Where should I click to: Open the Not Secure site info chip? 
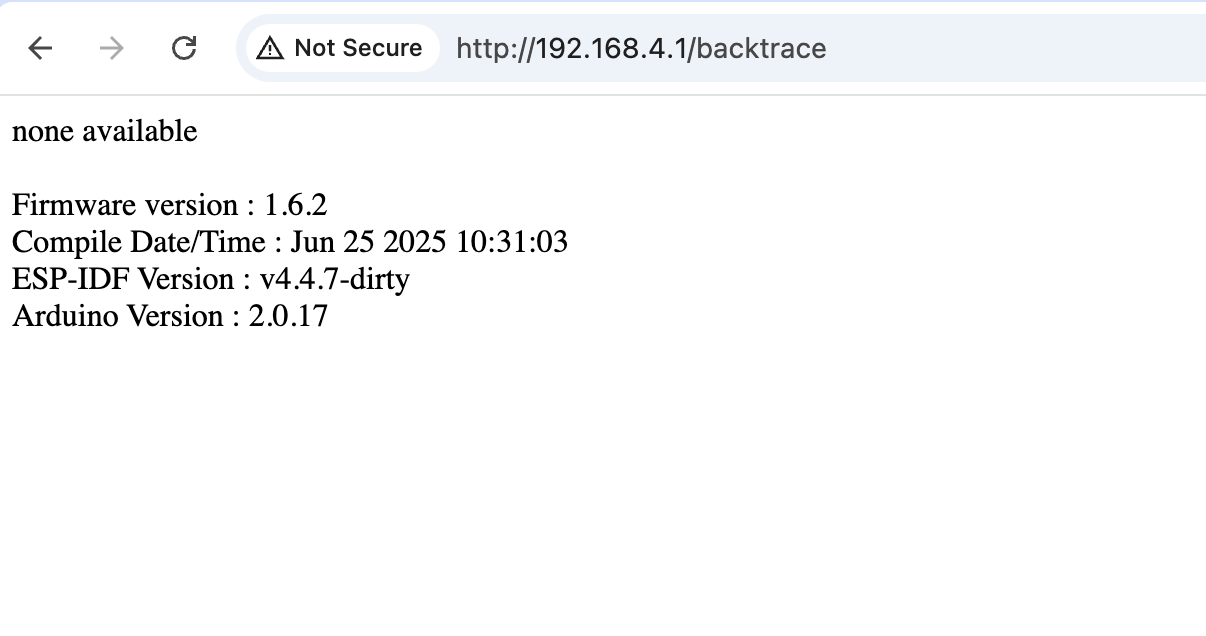pyautogui.click(x=340, y=48)
